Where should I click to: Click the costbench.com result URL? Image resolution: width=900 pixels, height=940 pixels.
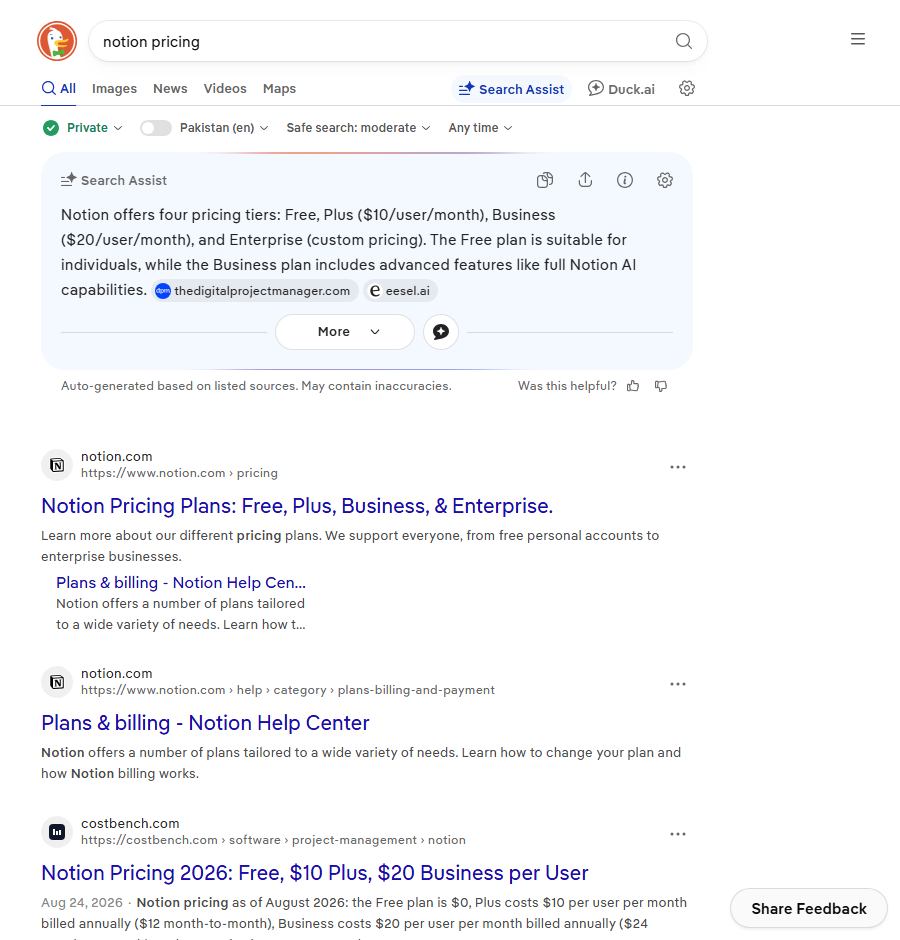point(273,840)
